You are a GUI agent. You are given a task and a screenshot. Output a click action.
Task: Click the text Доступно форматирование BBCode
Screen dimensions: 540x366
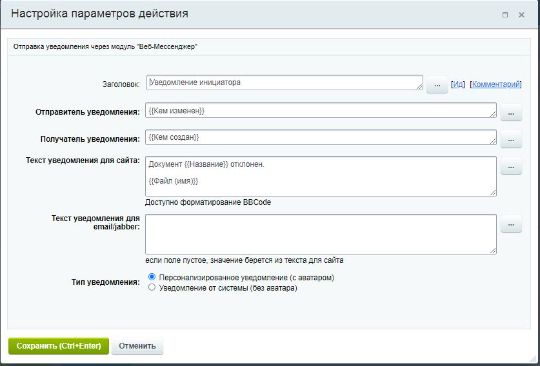208,202
